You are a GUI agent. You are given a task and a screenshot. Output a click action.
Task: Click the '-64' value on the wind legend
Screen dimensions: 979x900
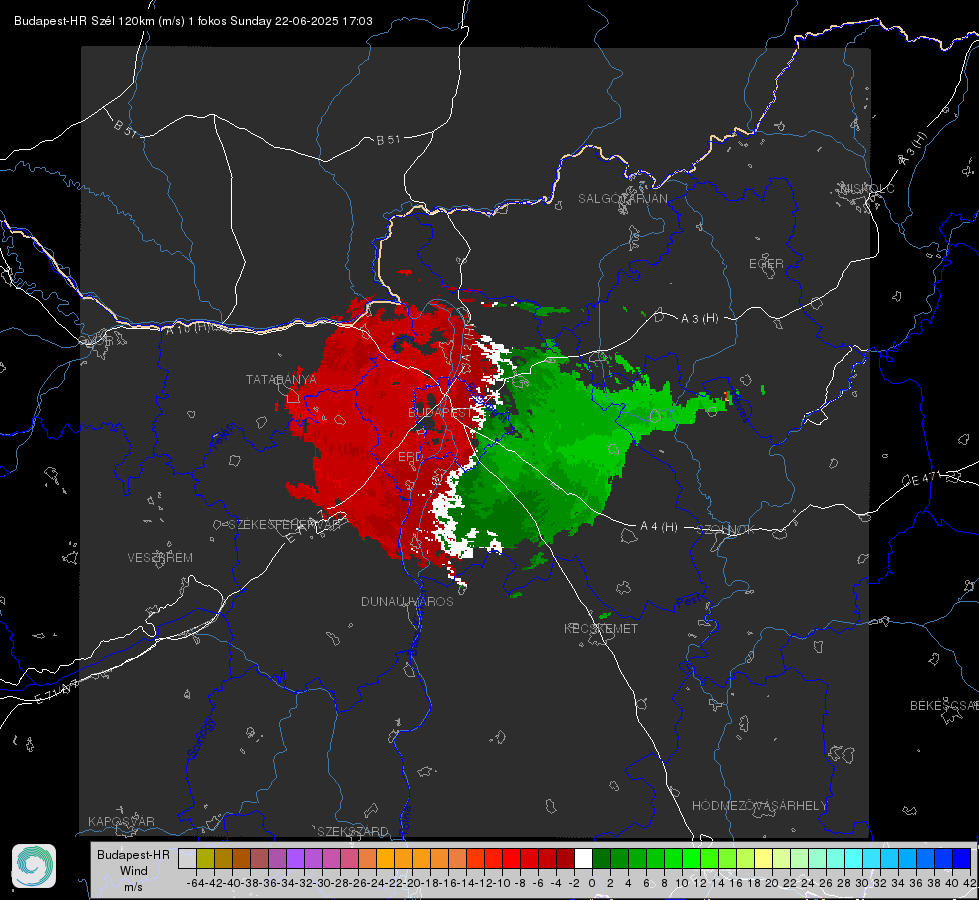(195, 883)
